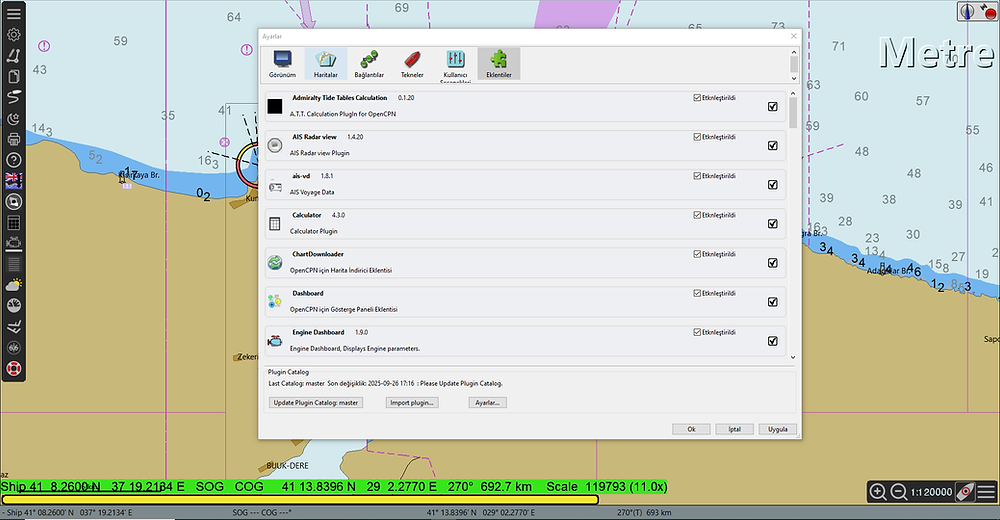Screen dimensions: 1000x520
Task: Click the UK flag tide tables icon
Action: click(x=13, y=181)
